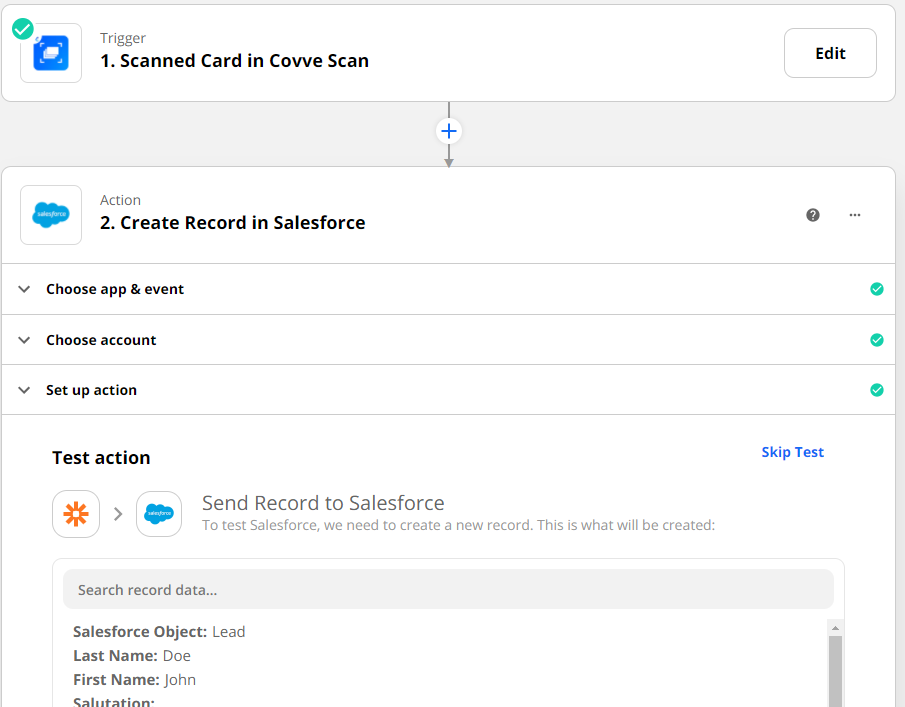
Task: Click the Edit button on the trigger
Action: 830,53
